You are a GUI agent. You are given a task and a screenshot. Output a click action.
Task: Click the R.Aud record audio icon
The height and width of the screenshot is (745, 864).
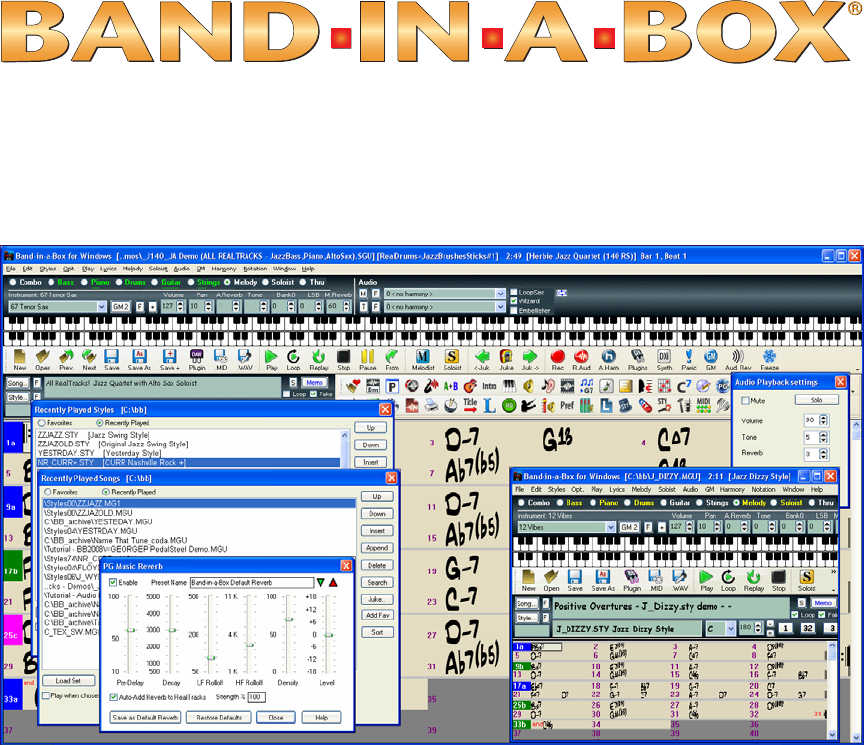[581, 359]
